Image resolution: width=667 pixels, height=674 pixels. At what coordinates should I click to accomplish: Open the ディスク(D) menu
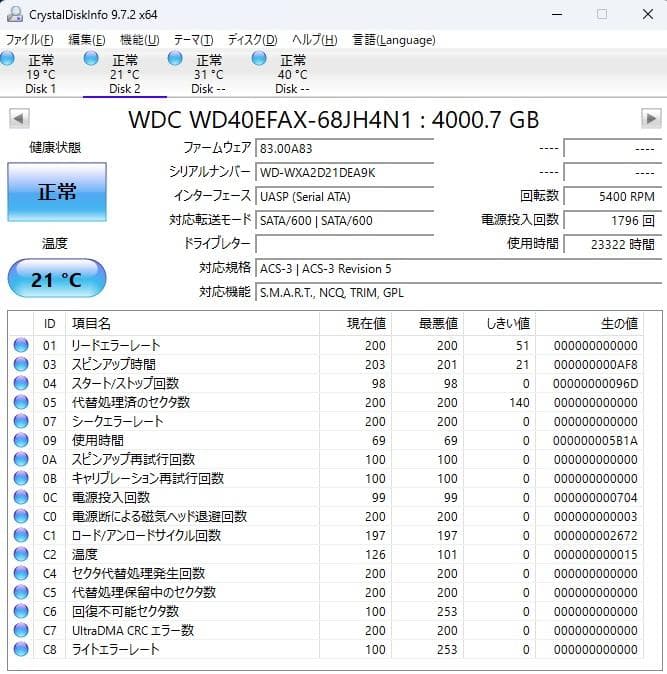252,40
